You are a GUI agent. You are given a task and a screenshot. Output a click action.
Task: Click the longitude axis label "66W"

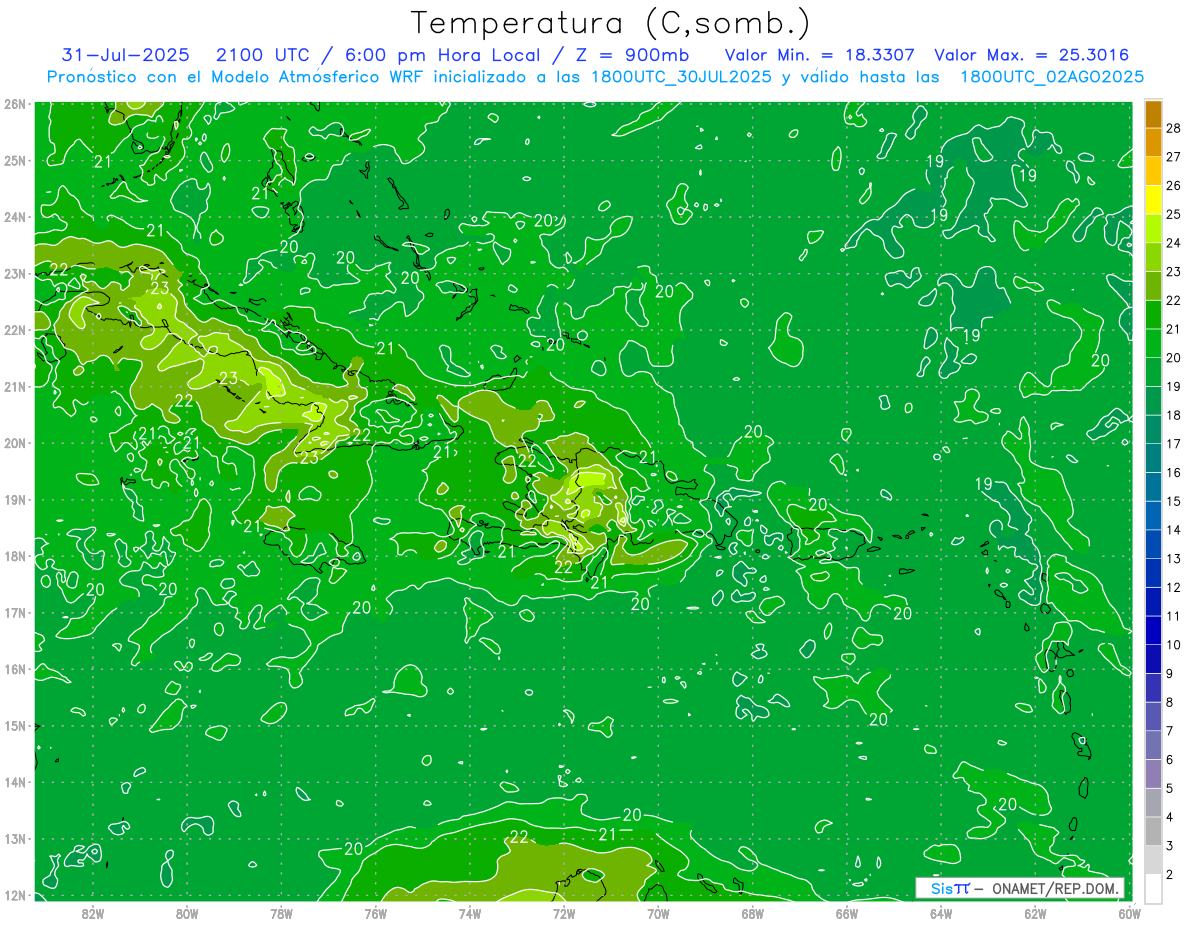pos(847,913)
